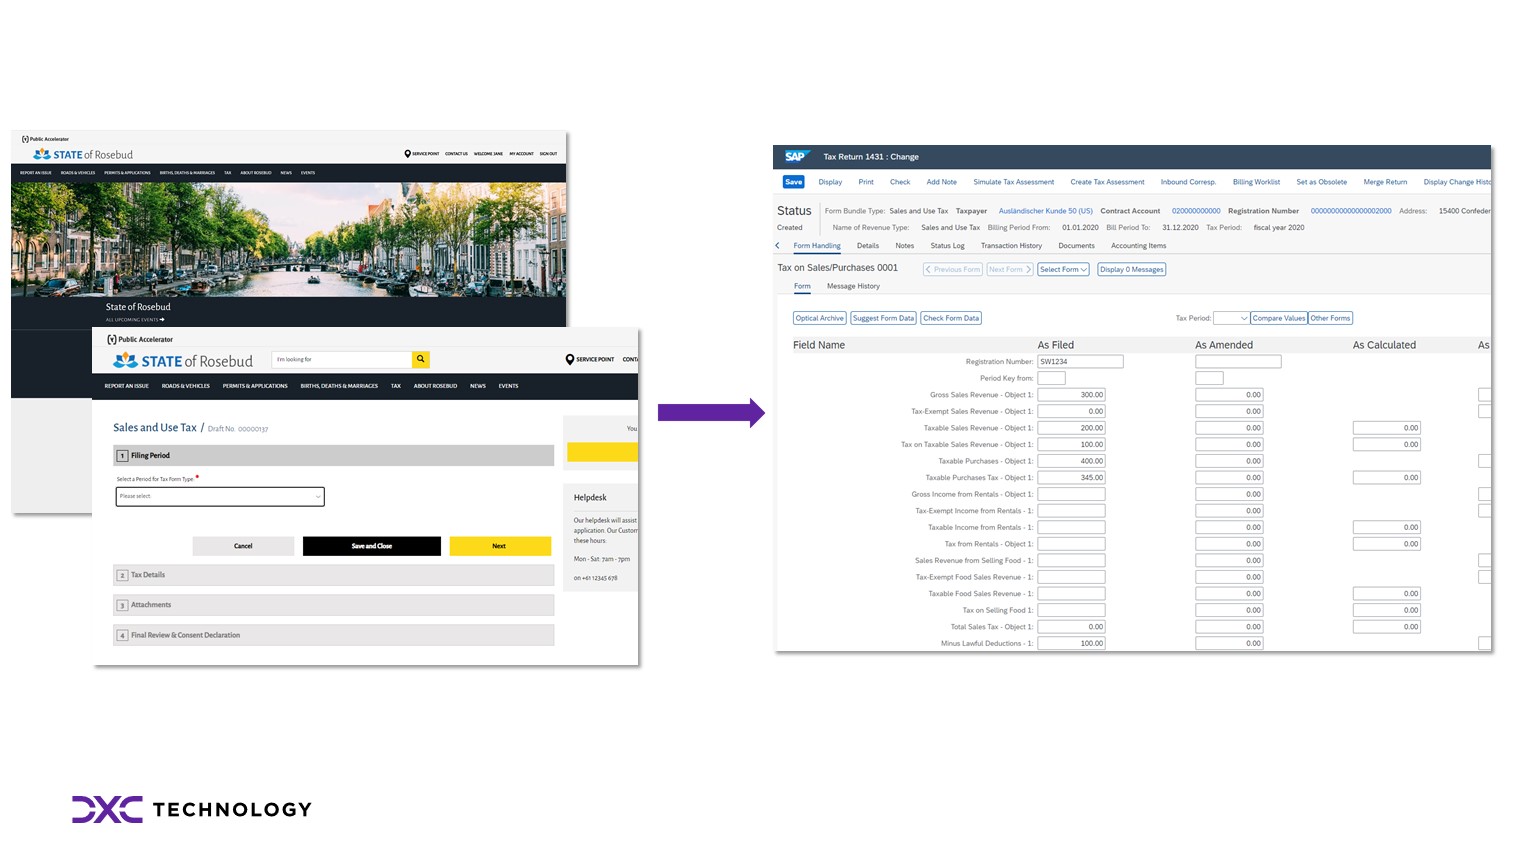The height and width of the screenshot is (864, 1536).
Task: Expand the Tax Details step section
Action: tap(333, 575)
